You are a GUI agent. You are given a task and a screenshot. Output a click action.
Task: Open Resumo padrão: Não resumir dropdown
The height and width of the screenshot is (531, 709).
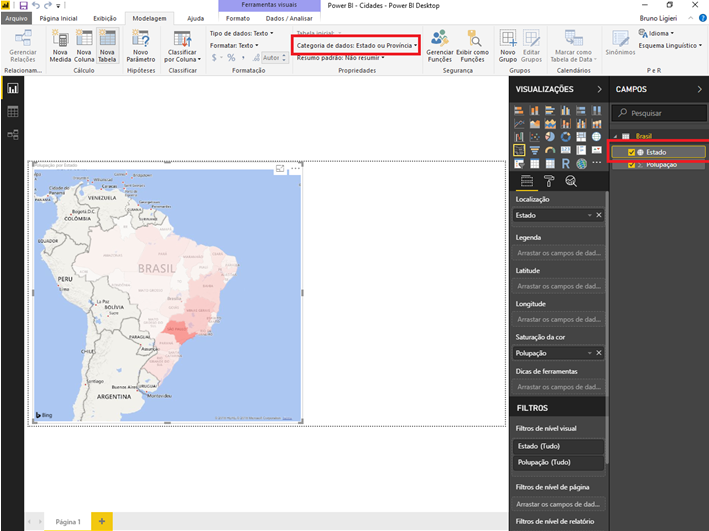[x=340, y=58]
